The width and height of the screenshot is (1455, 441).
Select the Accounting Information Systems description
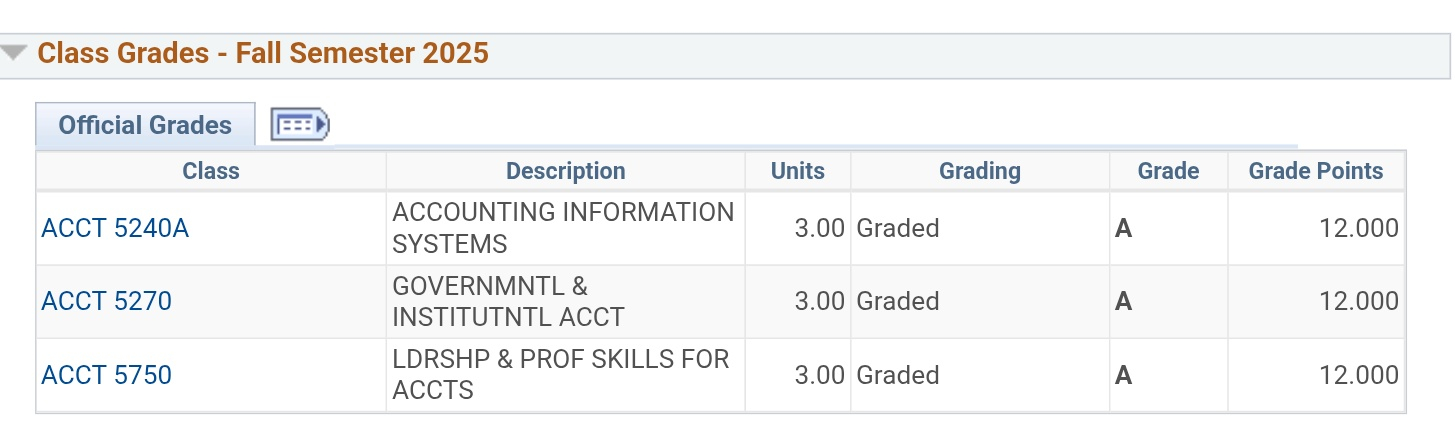tap(563, 228)
